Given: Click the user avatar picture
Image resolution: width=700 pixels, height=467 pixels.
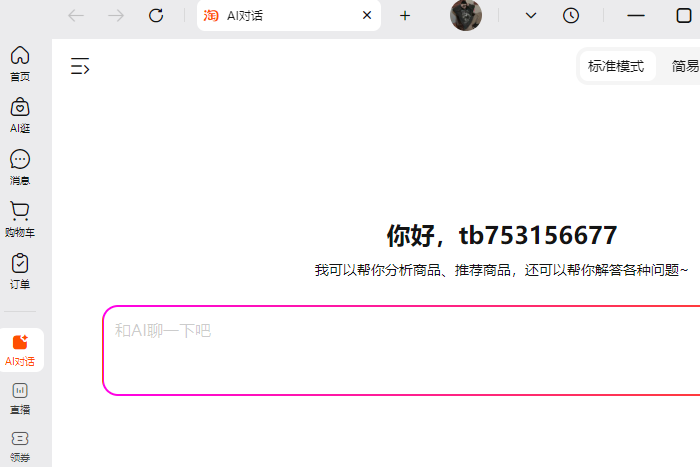Looking at the screenshot, I should [466, 15].
